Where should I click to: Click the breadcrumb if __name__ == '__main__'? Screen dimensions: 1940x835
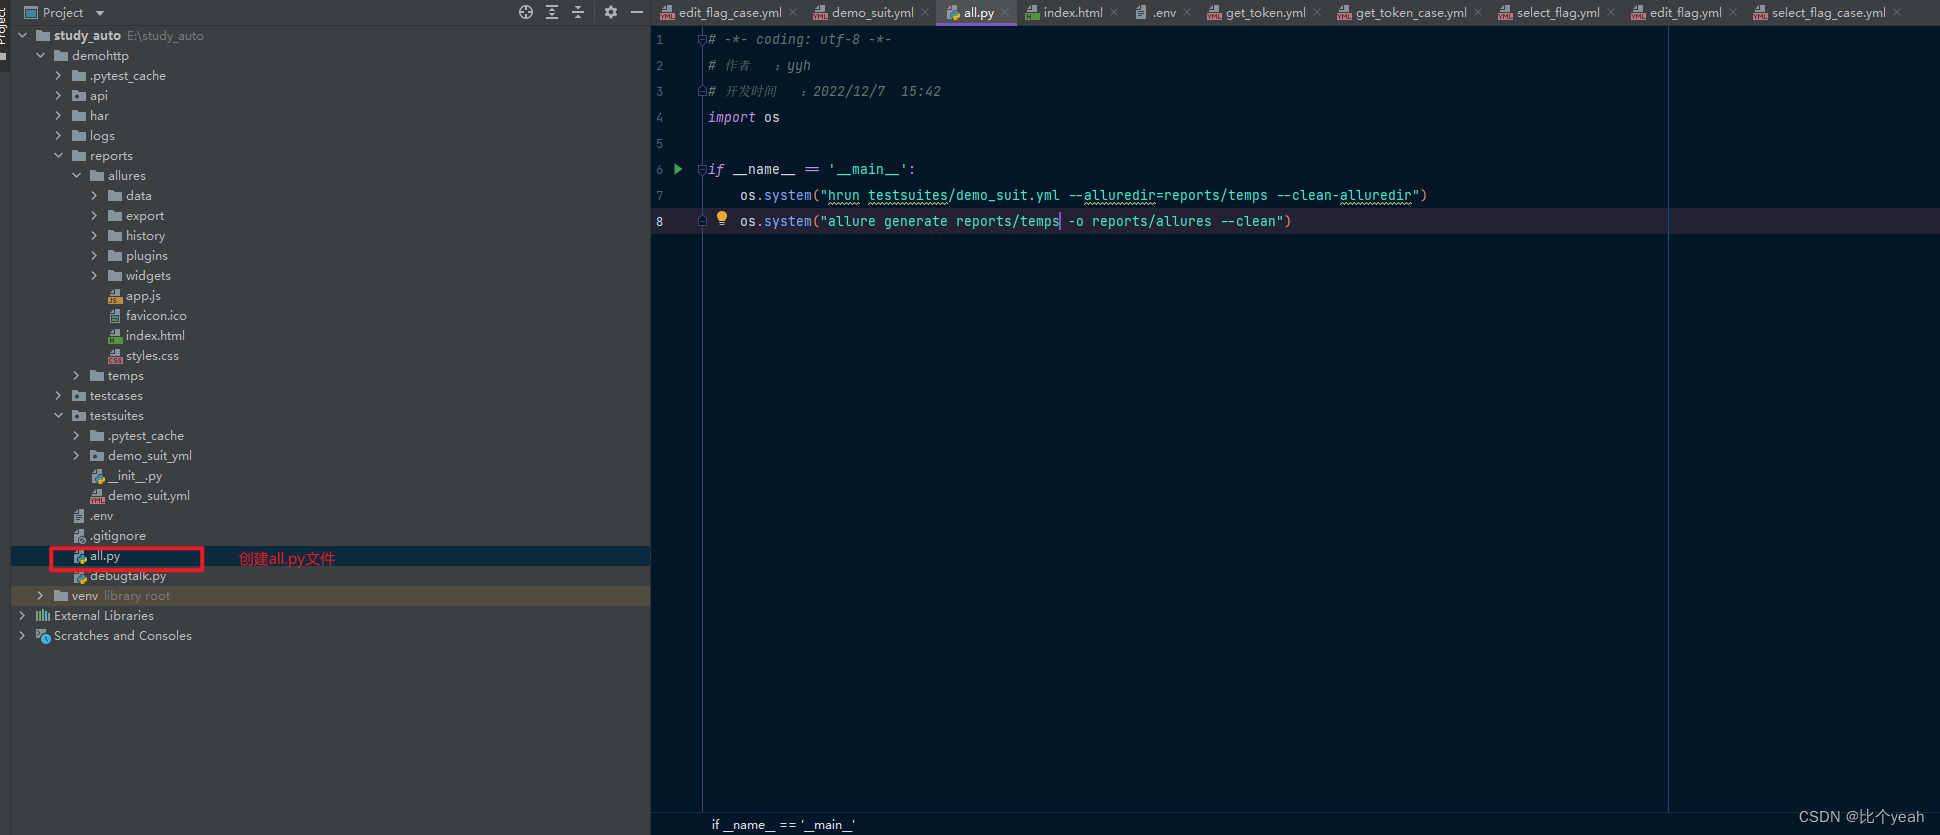pos(783,825)
